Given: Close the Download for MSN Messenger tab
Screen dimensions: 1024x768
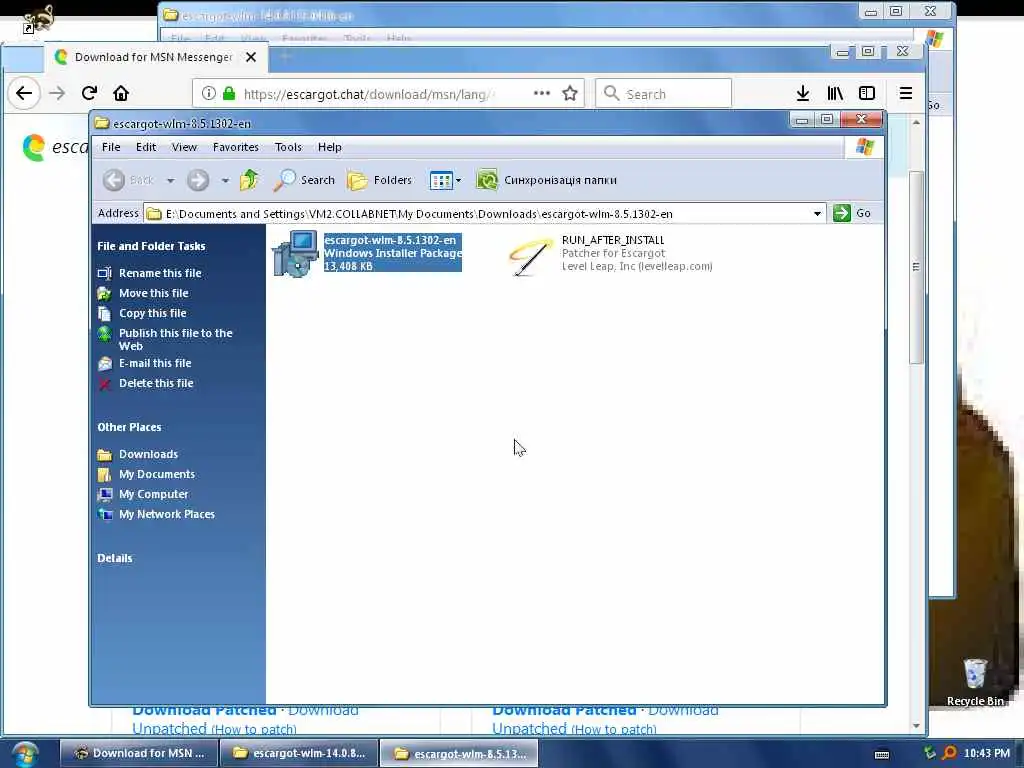Looking at the screenshot, I should [251, 57].
